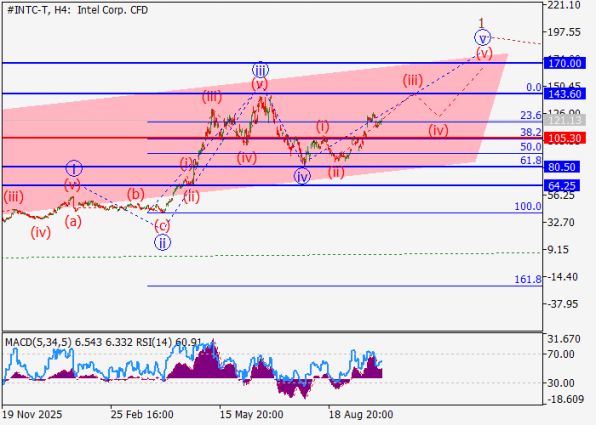
Task: Click the red (ii) label right of circled iv
Action: pos(336,172)
